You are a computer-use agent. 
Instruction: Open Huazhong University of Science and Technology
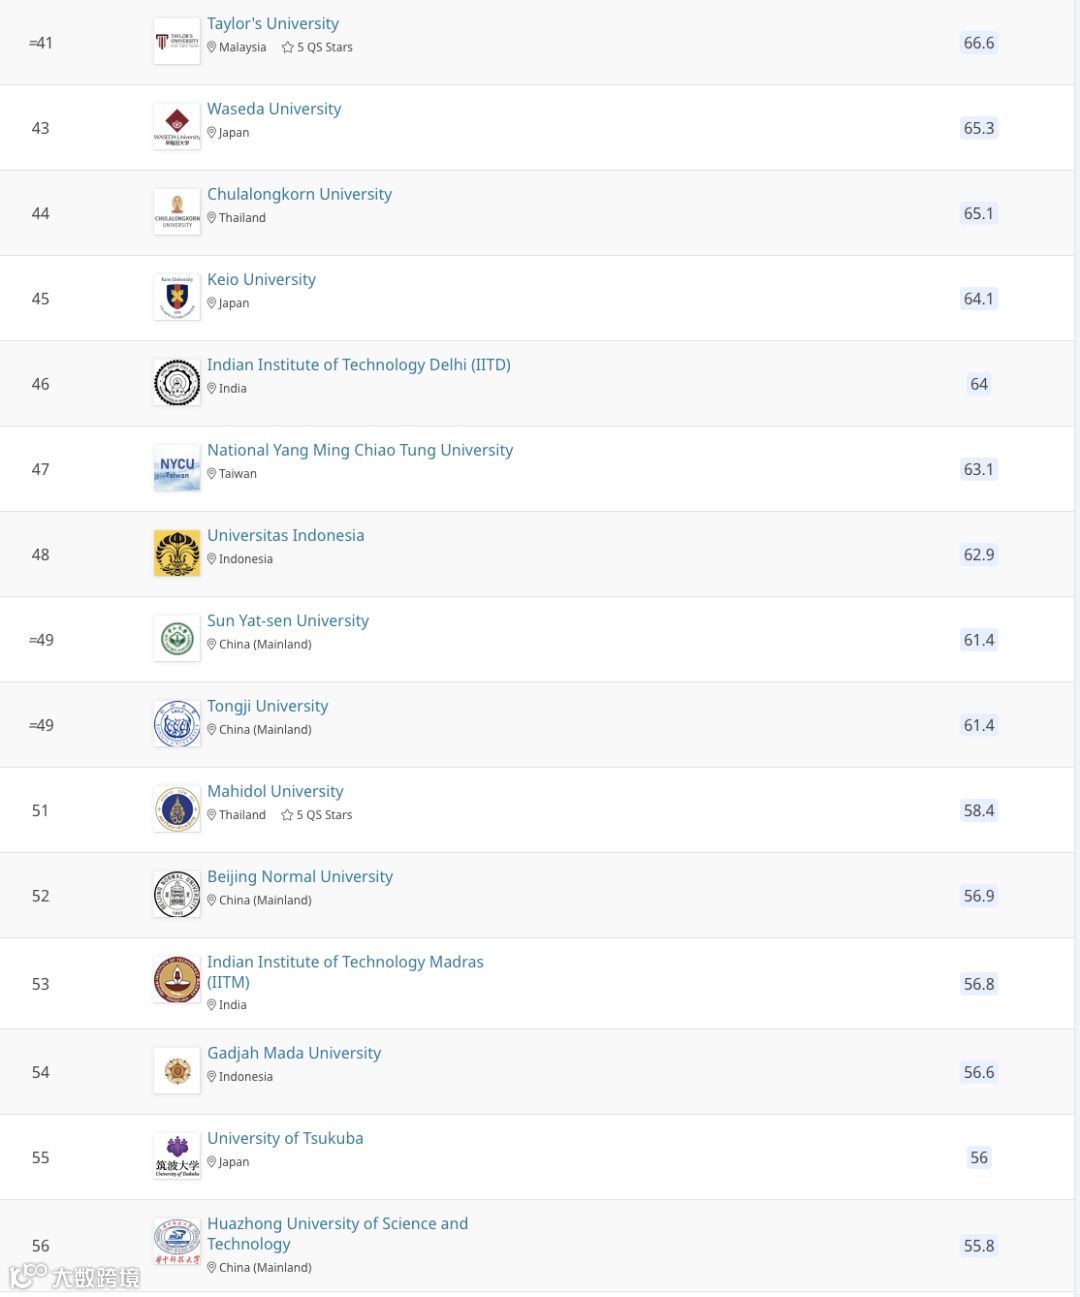coord(337,1234)
